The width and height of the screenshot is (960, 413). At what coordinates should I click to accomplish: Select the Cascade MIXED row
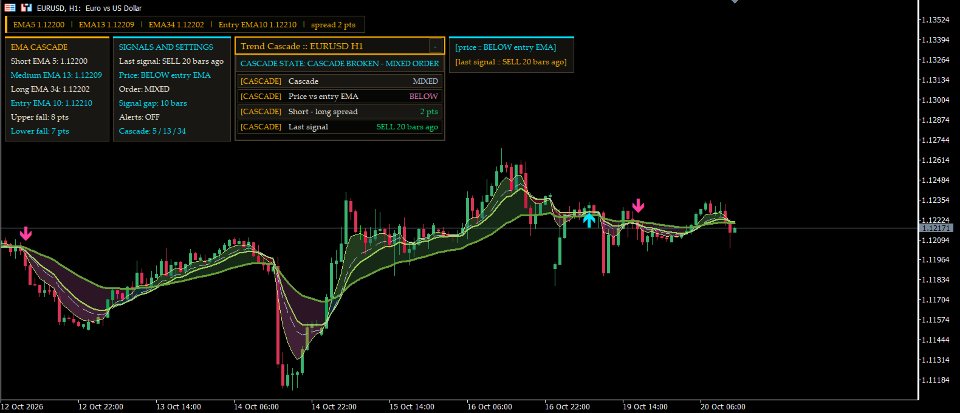click(x=339, y=81)
